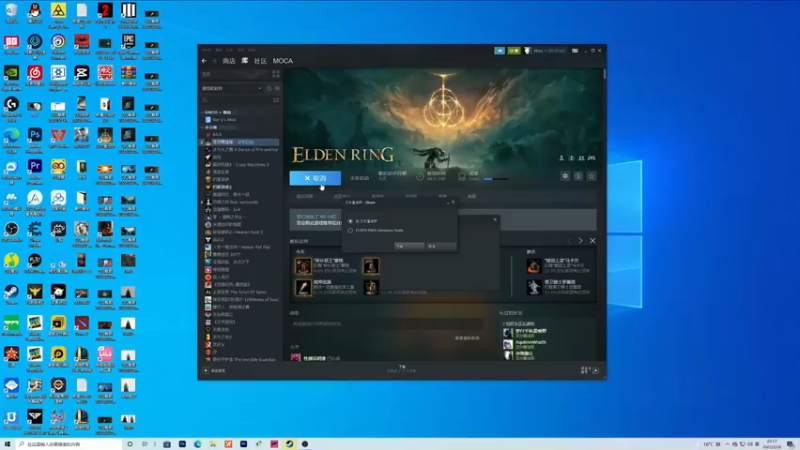
Task: Click the left button in launch dialog
Action: (409, 246)
